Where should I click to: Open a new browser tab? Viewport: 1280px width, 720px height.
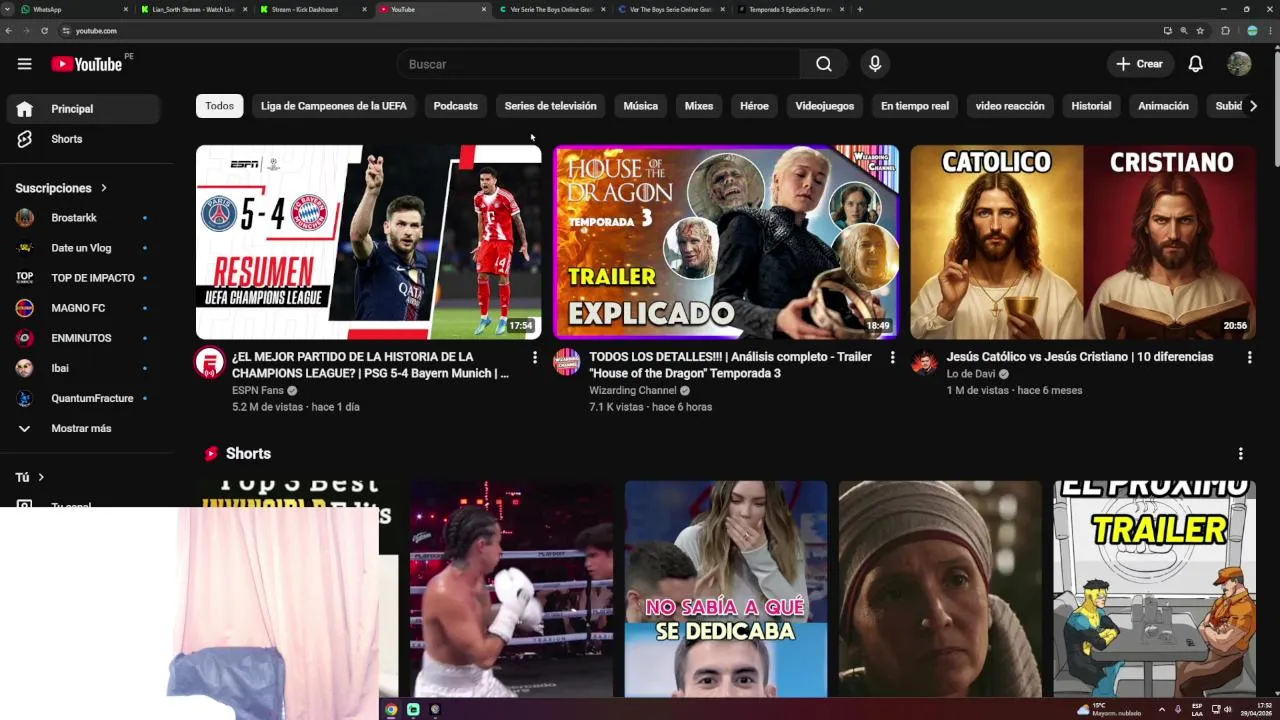point(860,9)
